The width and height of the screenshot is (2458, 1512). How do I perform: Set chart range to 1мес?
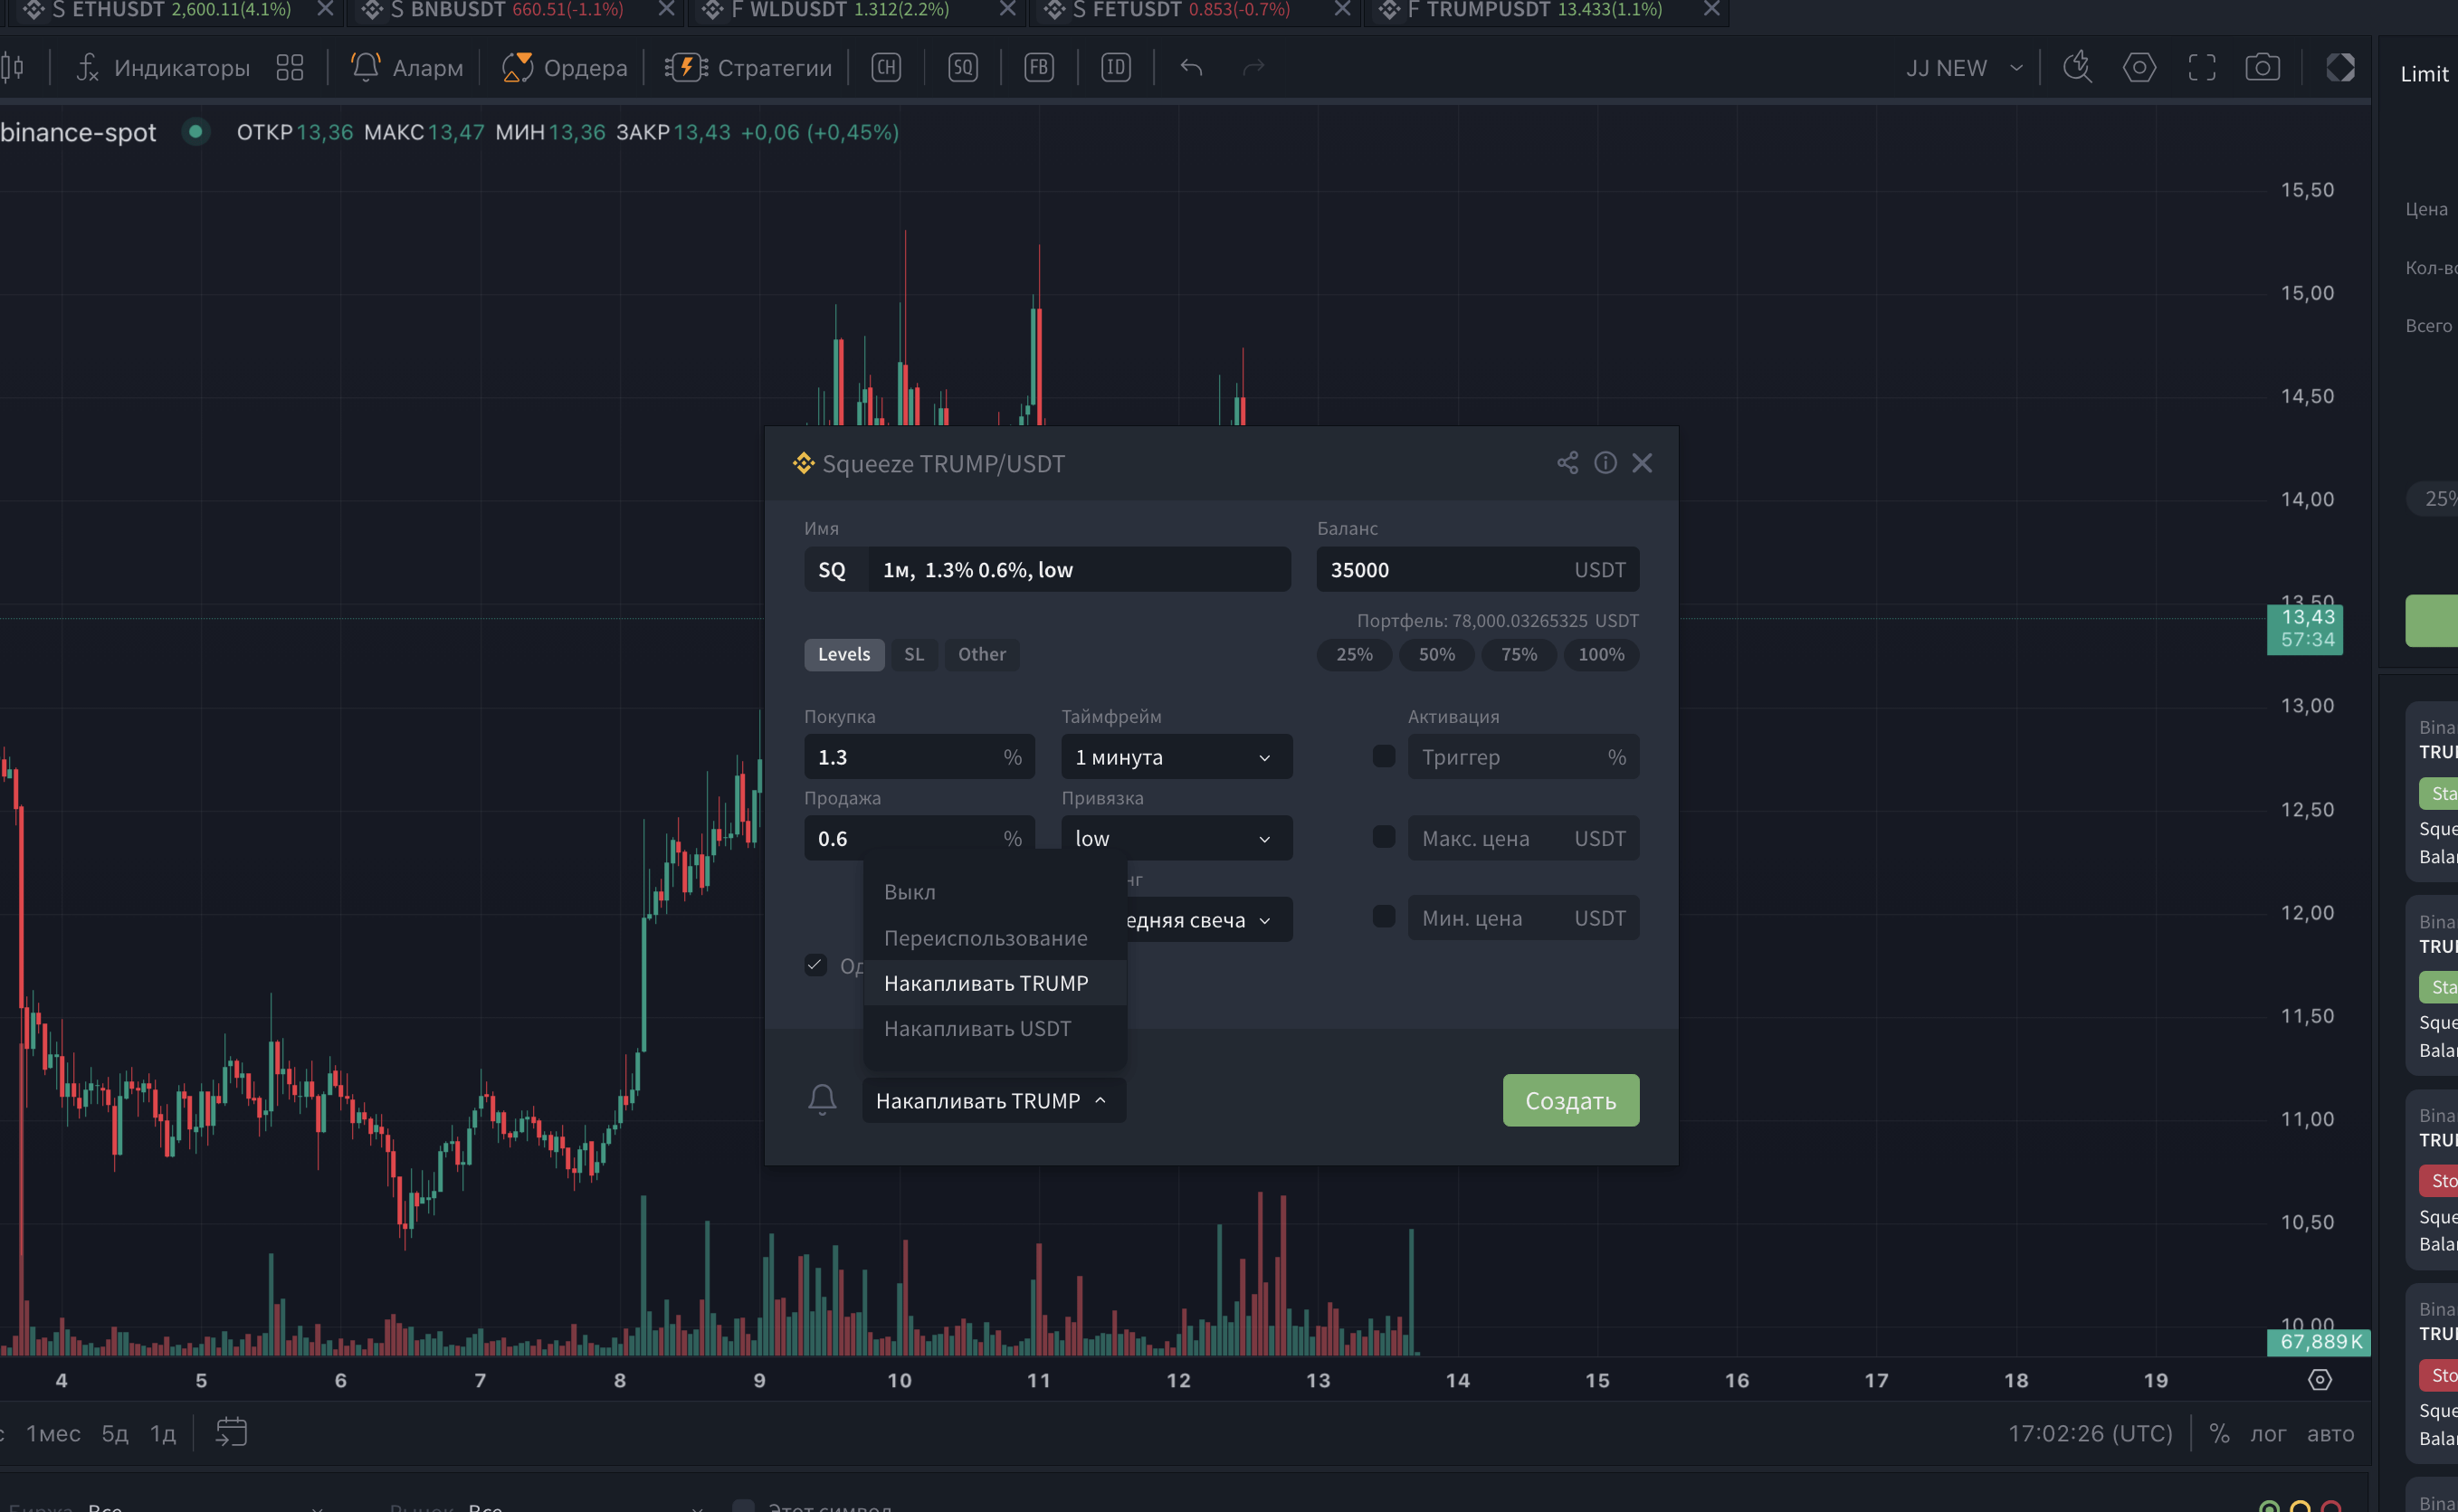tap(53, 1433)
